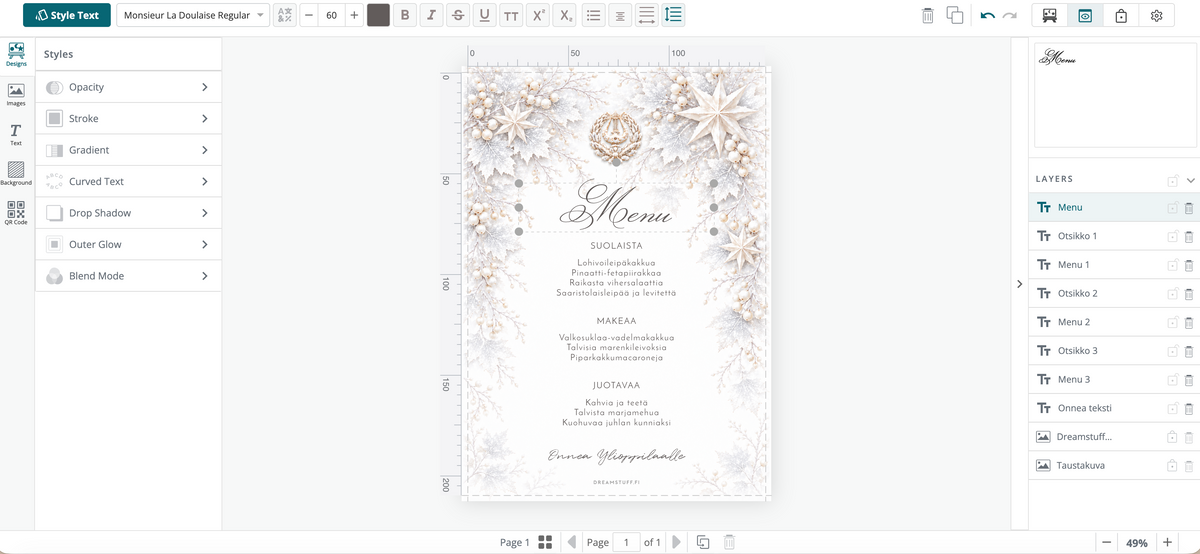Expand the Opacity style option

(x=128, y=87)
